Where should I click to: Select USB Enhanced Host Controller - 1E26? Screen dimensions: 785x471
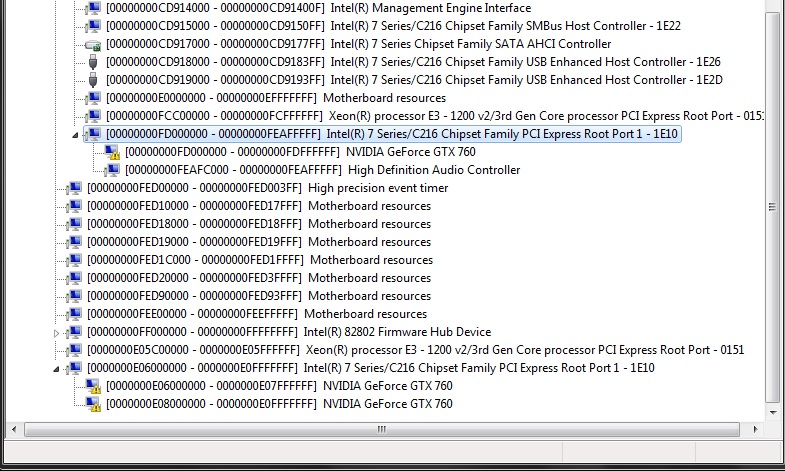413,62
